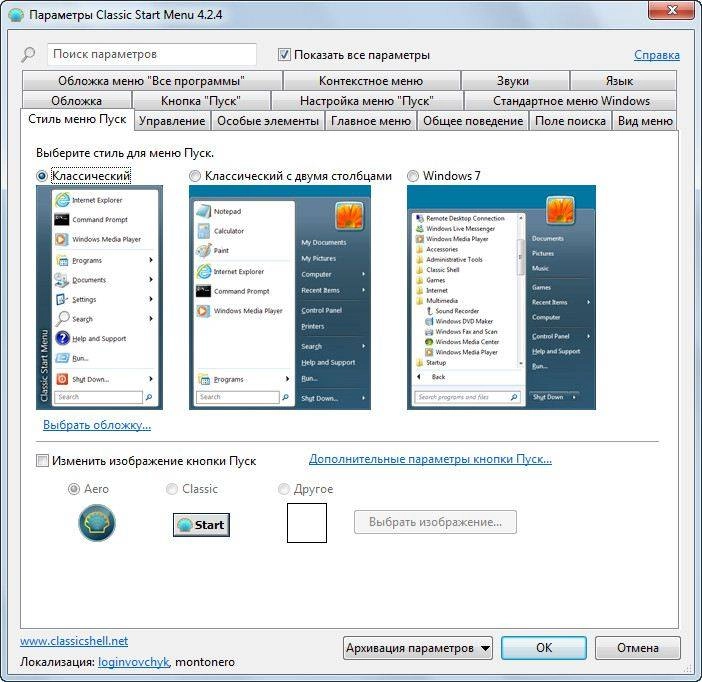Switch to the Общее поведение tab

pyautogui.click(x=473, y=121)
